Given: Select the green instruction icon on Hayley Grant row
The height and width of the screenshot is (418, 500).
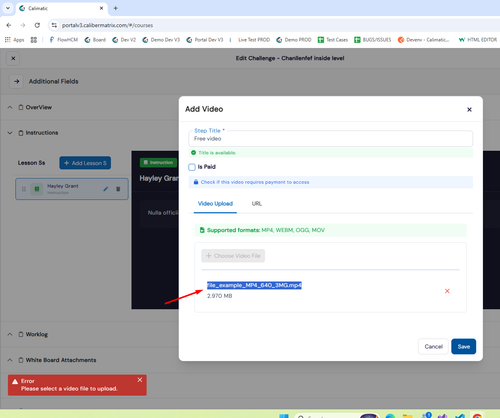Looking at the screenshot, I should 37,189.
